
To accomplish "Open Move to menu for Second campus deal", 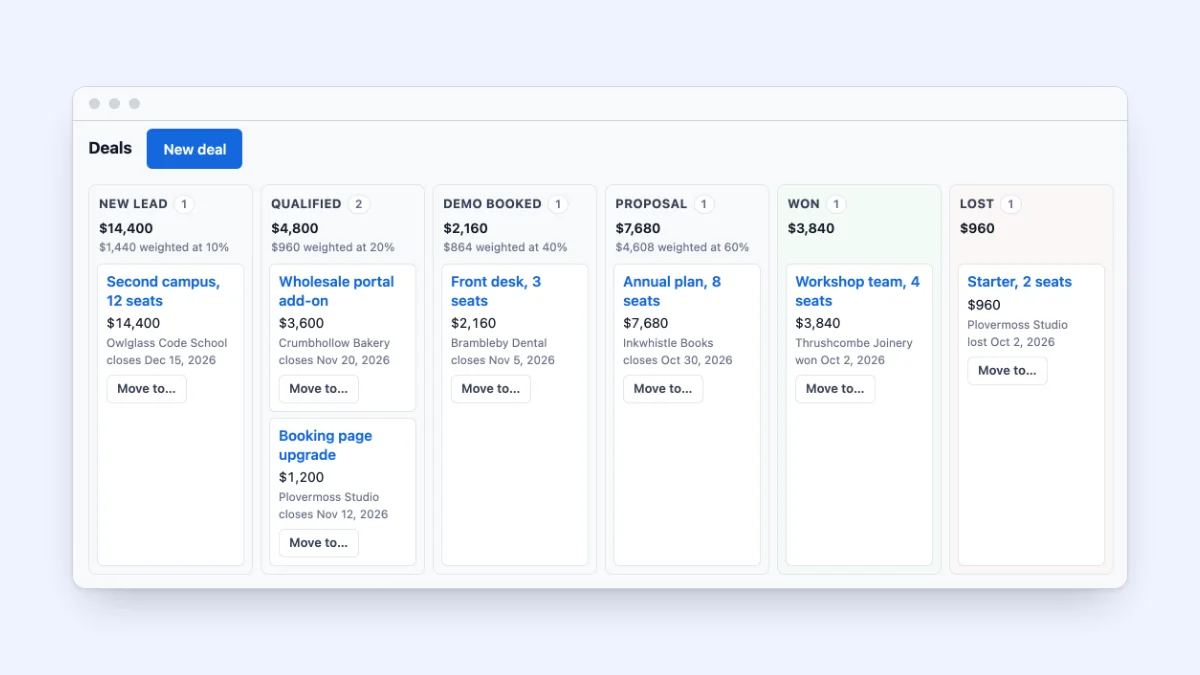I will click(x=146, y=389).
